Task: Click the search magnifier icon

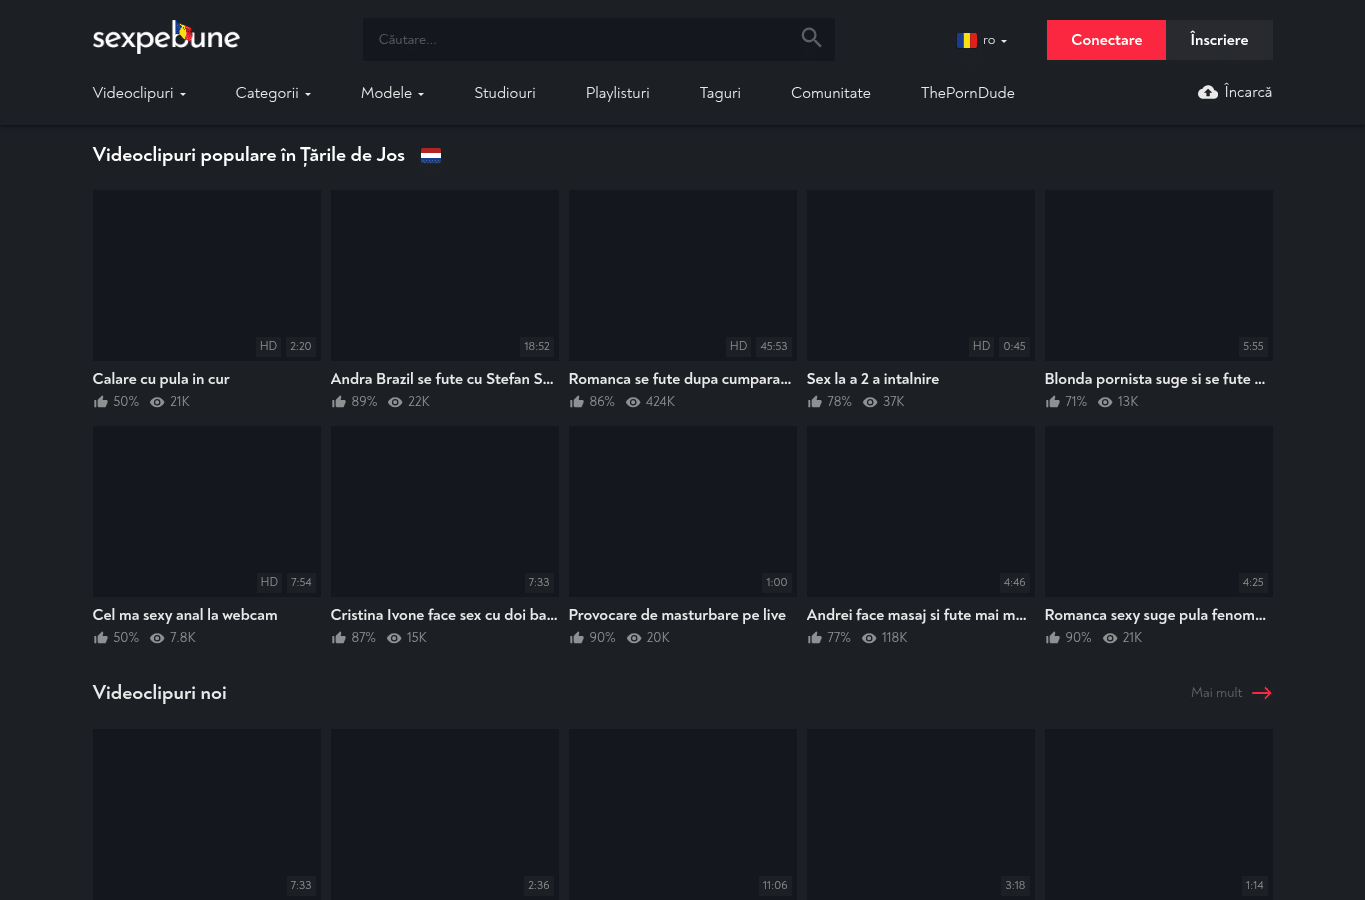Action: [x=811, y=38]
